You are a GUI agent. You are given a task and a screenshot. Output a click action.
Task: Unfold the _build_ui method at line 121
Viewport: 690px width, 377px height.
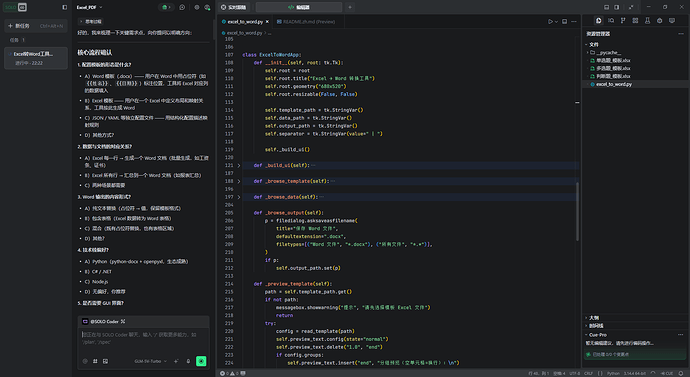click(239, 165)
